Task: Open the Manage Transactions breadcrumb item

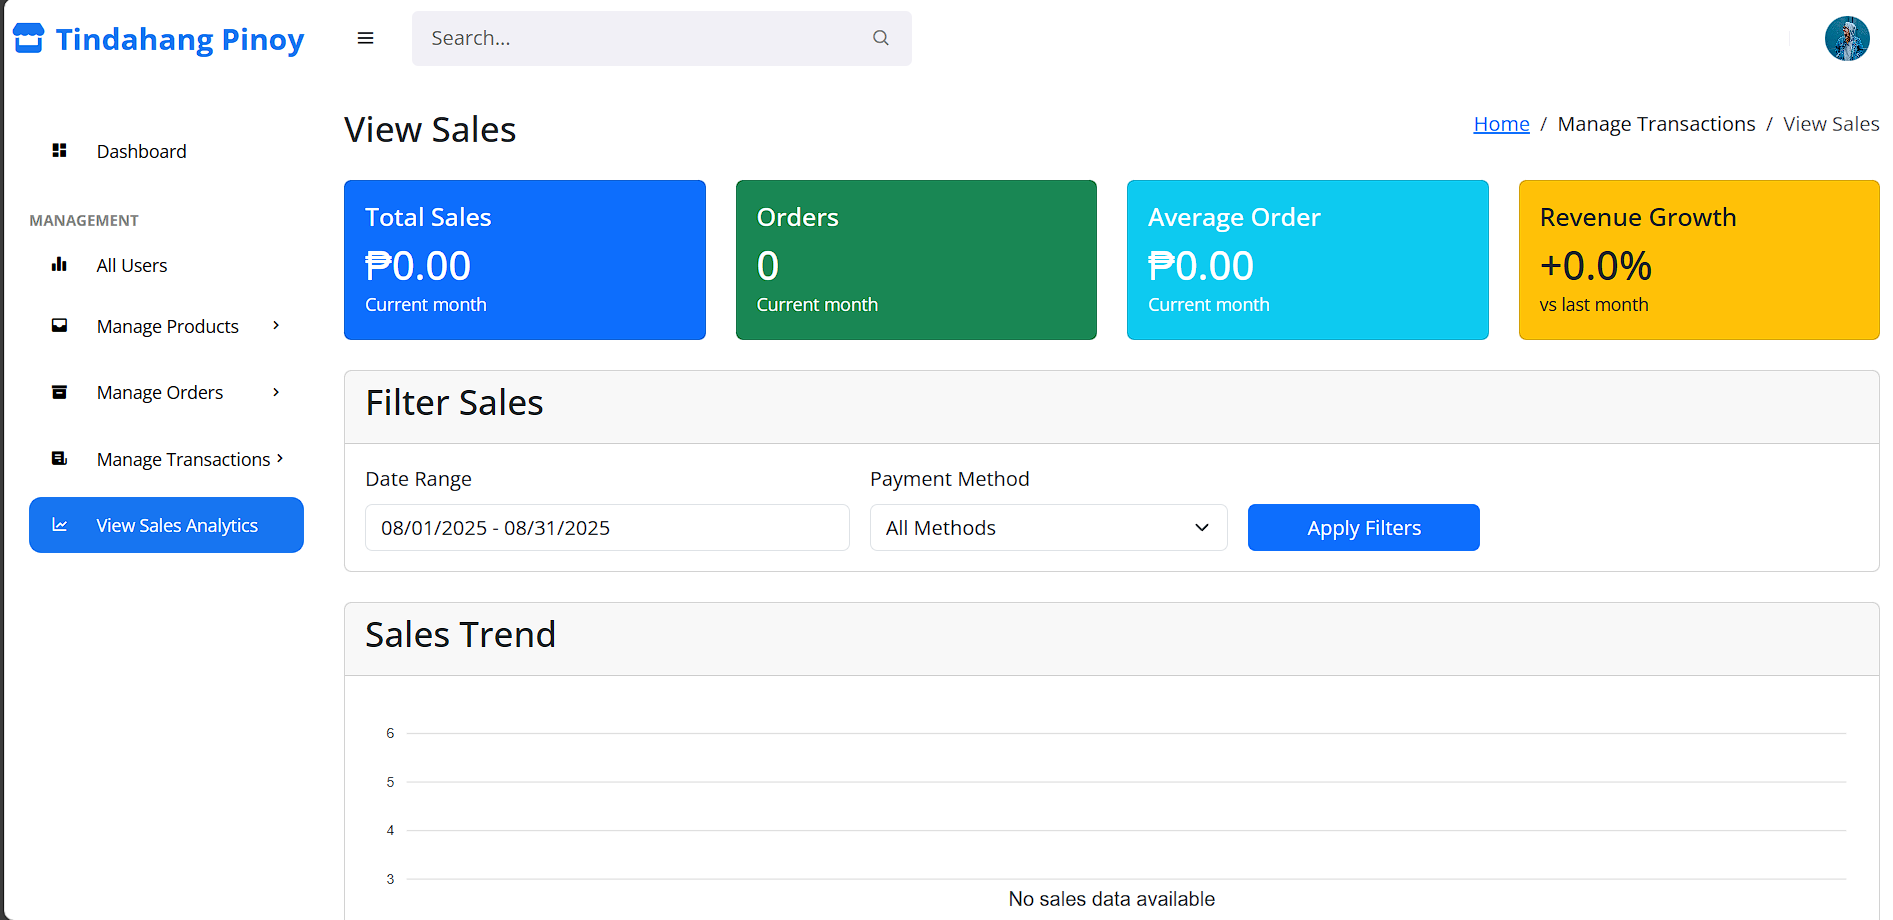Action: [1656, 123]
